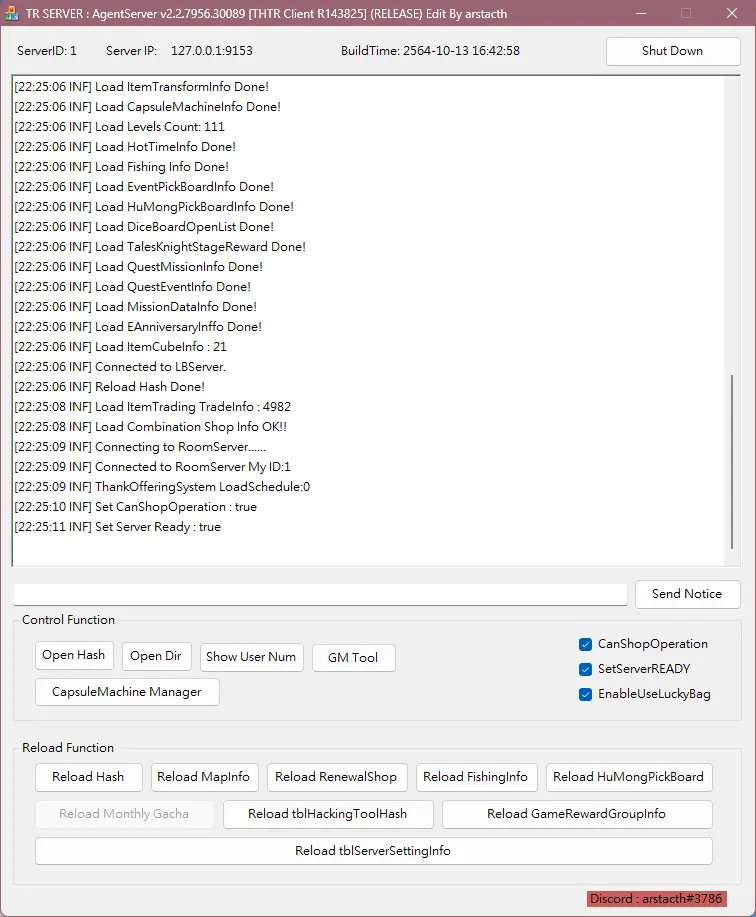
Task: Uncheck the CanShopOperation checkbox
Action: tap(585, 644)
